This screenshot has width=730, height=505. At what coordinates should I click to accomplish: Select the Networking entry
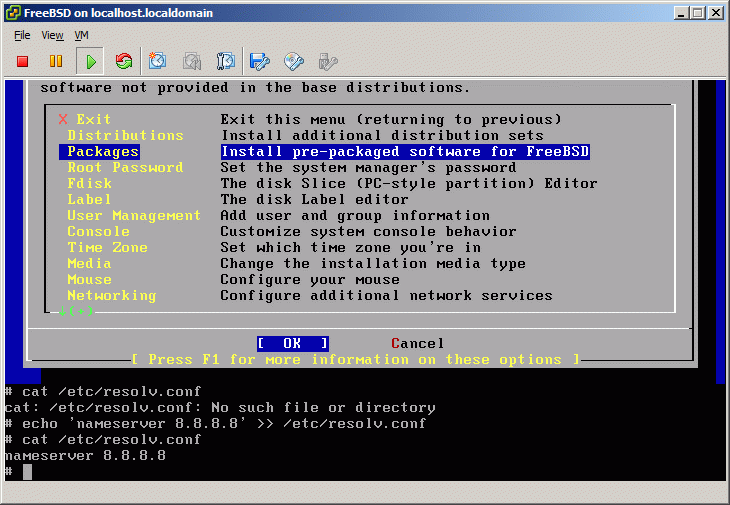point(112,296)
